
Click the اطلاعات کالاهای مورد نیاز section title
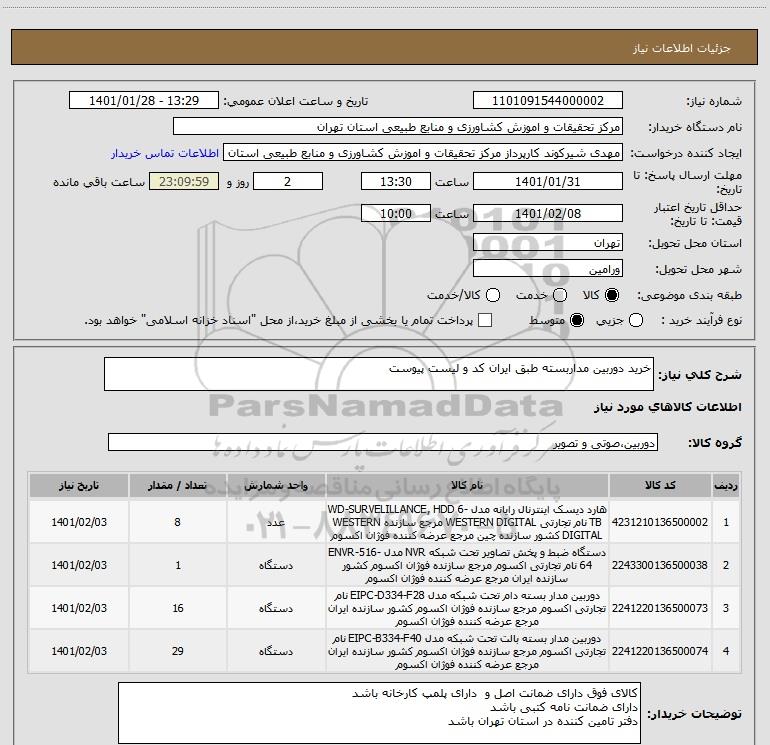[x=667, y=407]
